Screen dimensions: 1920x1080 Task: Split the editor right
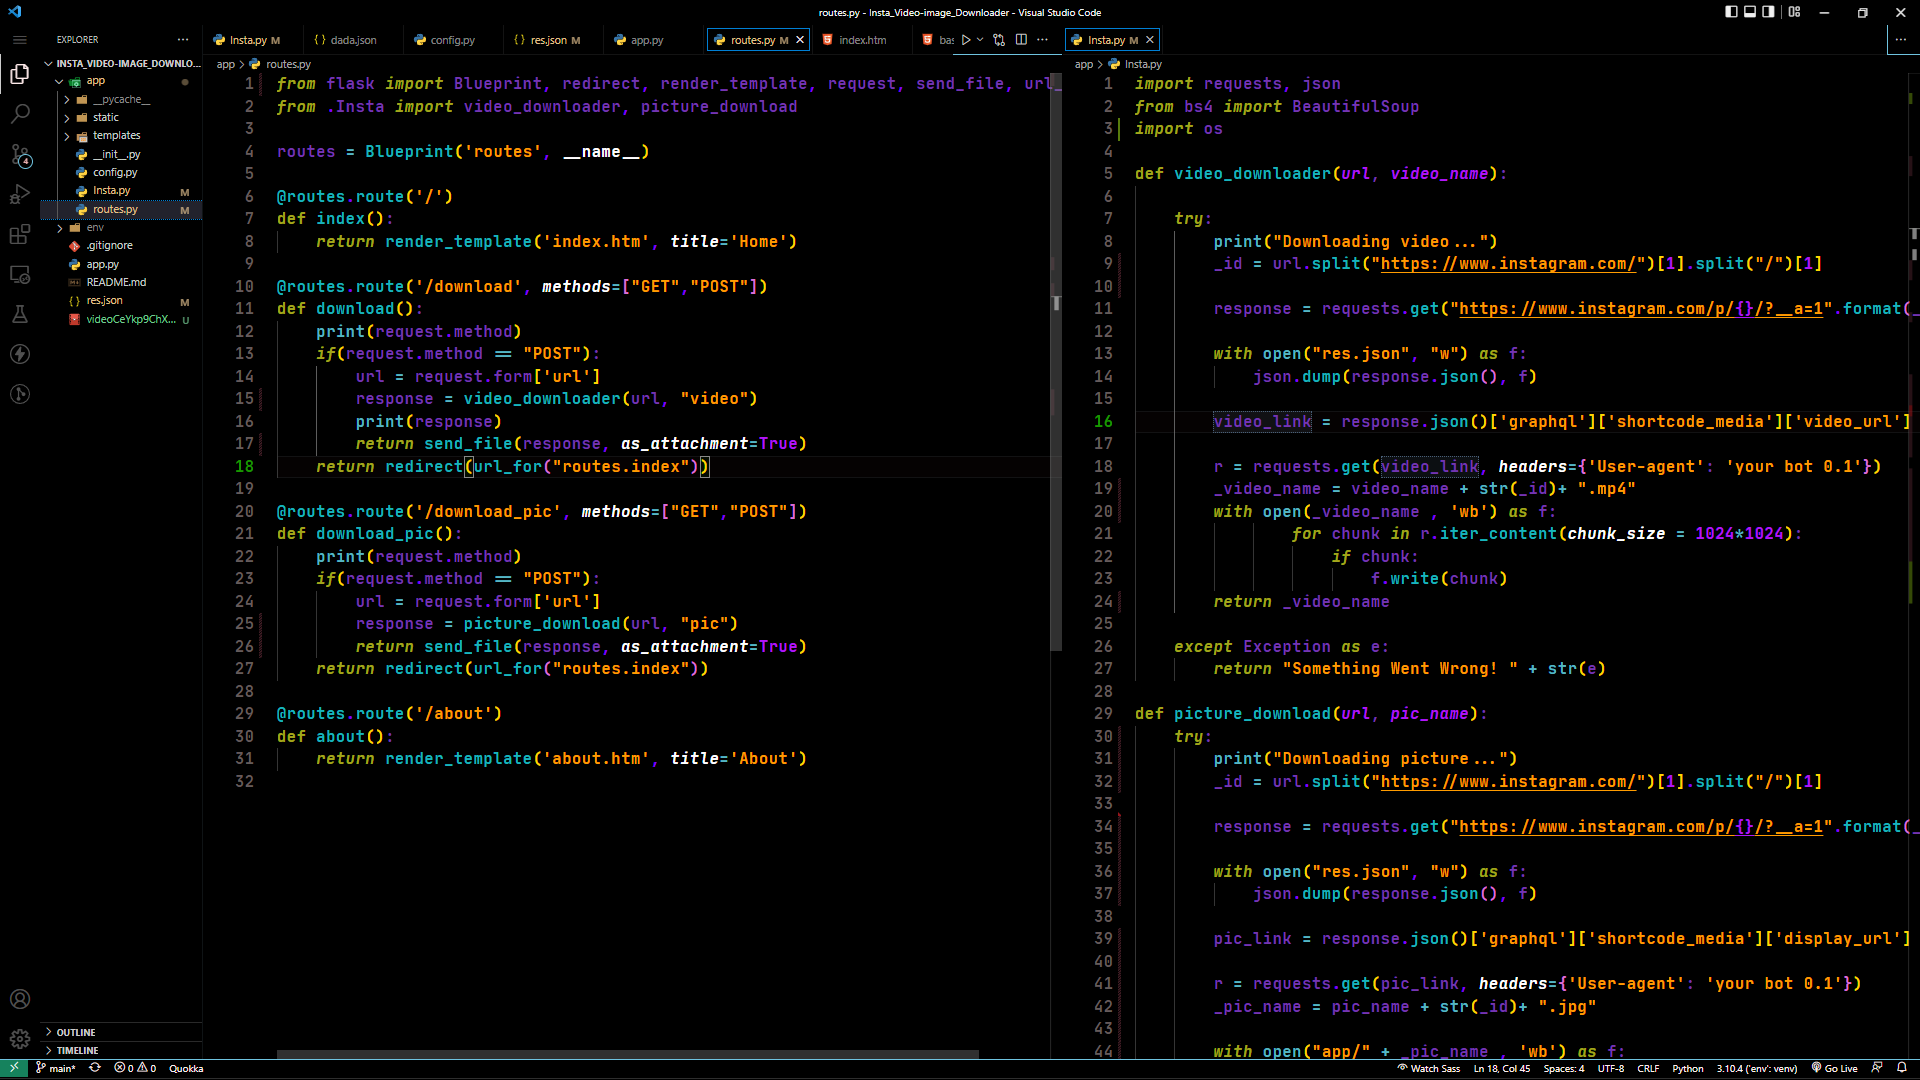[1021, 40]
